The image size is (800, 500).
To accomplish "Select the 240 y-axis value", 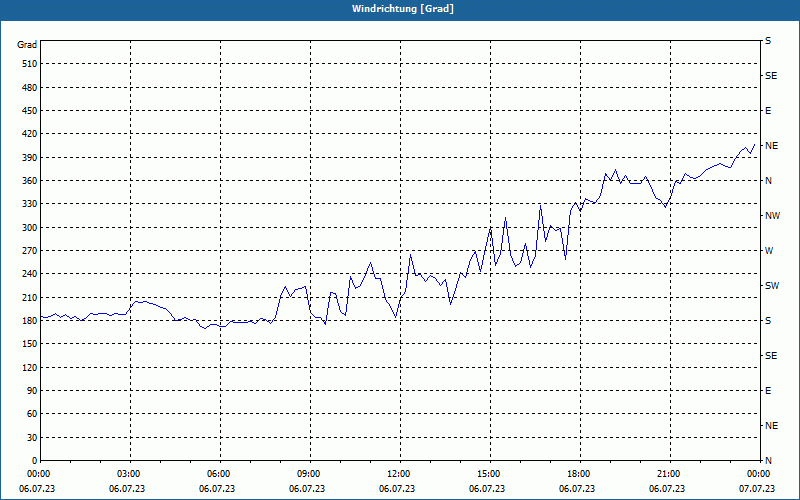I will 30,274.
